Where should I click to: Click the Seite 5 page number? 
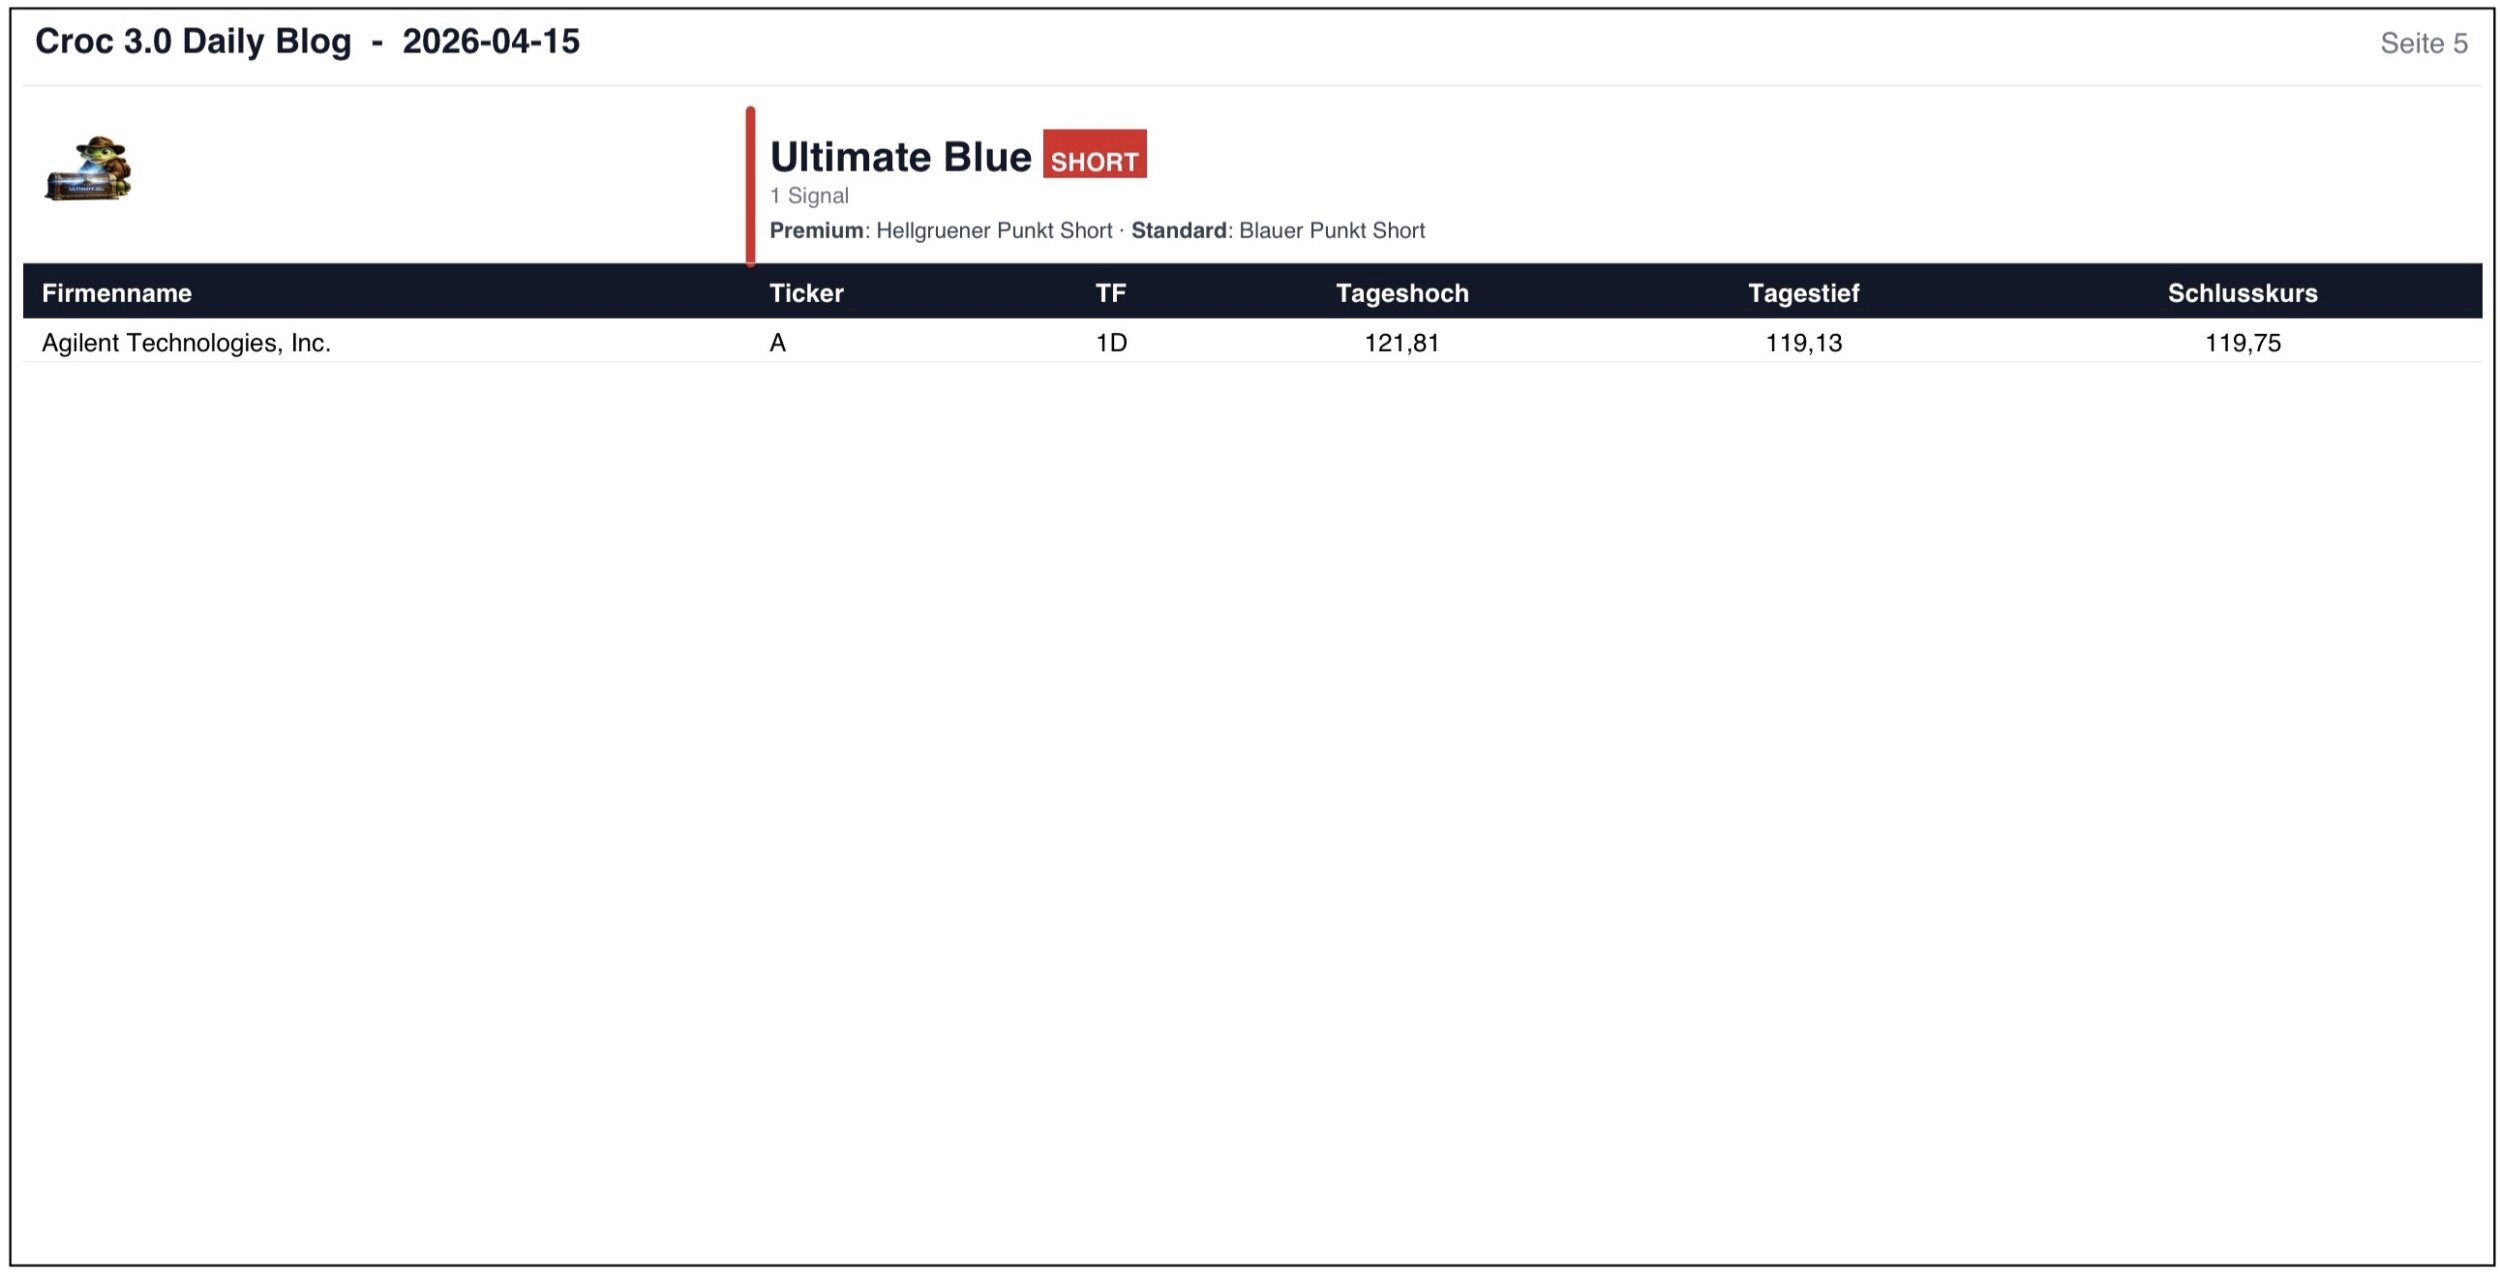2423,43
